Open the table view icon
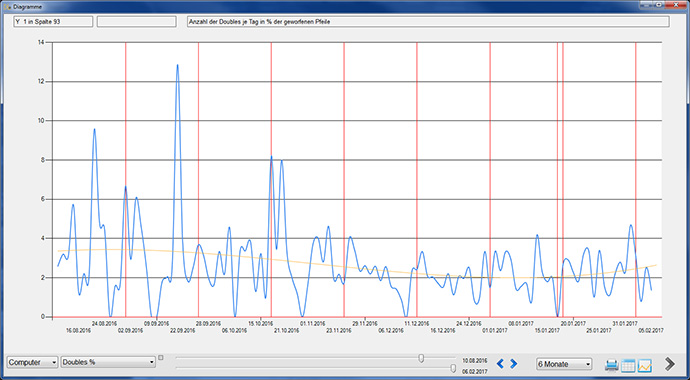The height and width of the screenshot is (380, 690). point(628,365)
